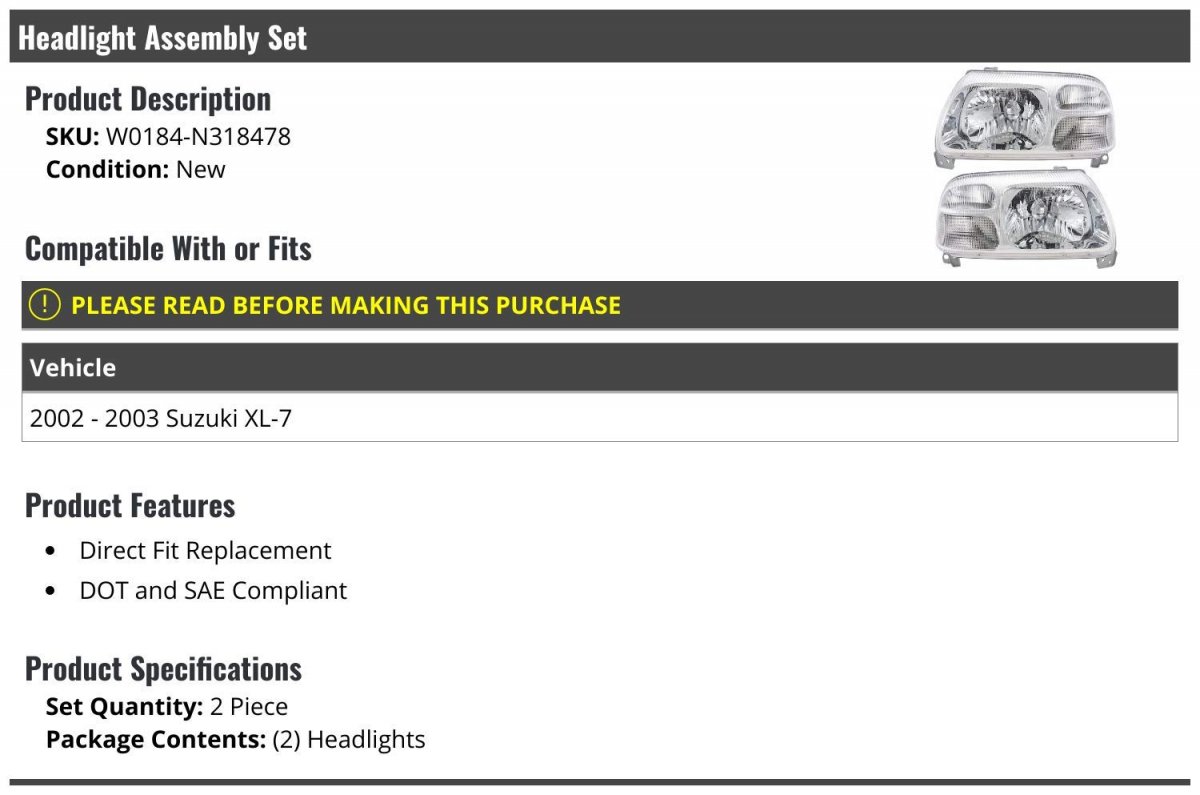Click the Condition: New line

click(x=136, y=169)
